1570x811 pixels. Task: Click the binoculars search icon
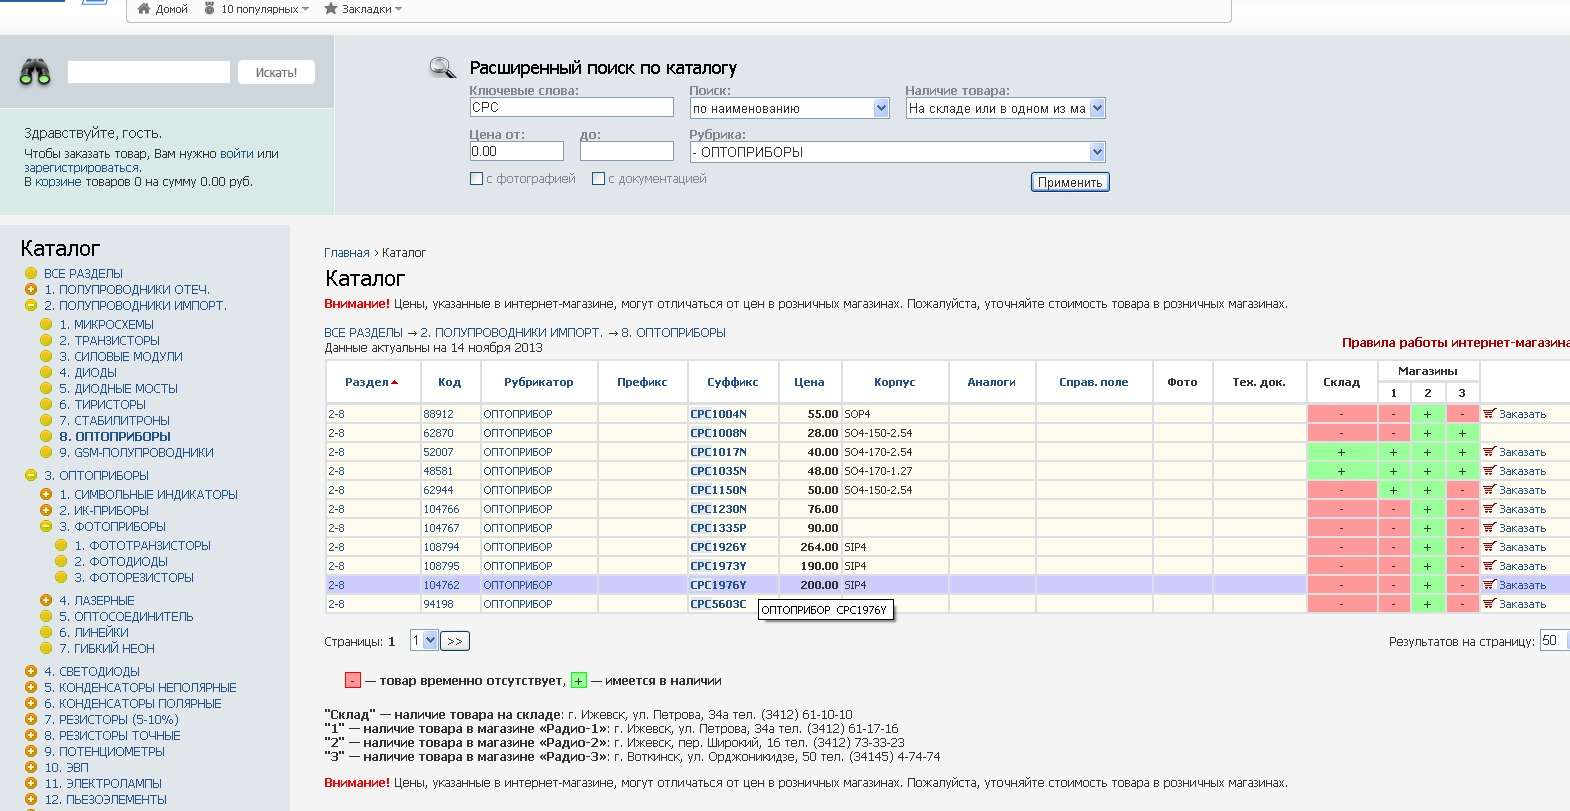[x=35, y=72]
